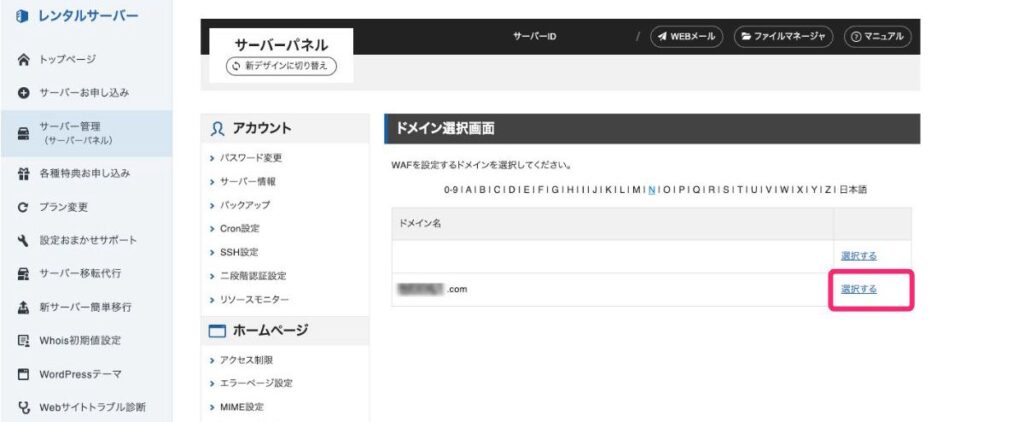This screenshot has height=422, width=1024.
Task: Click the WordPressテーマ sidebar icon
Action: [24, 374]
